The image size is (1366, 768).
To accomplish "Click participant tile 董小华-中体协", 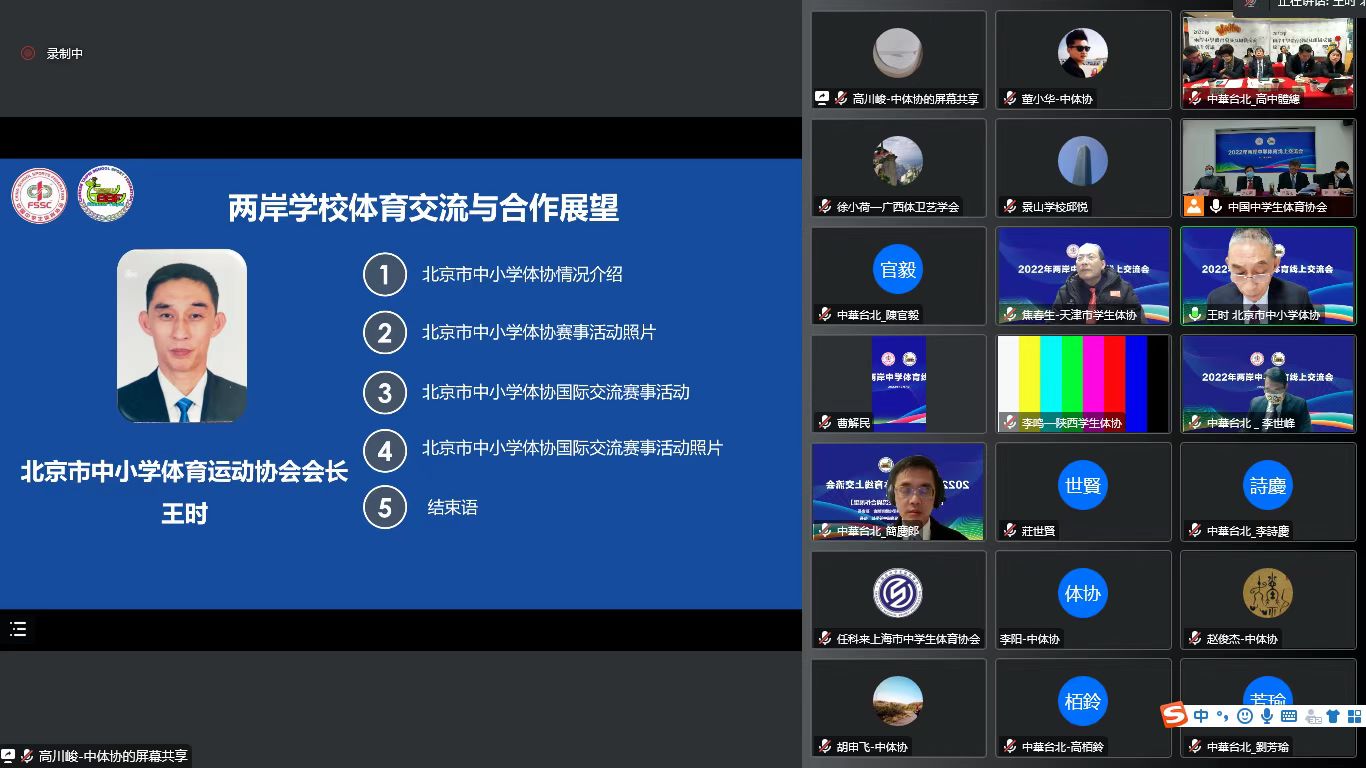I will point(1083,60).
